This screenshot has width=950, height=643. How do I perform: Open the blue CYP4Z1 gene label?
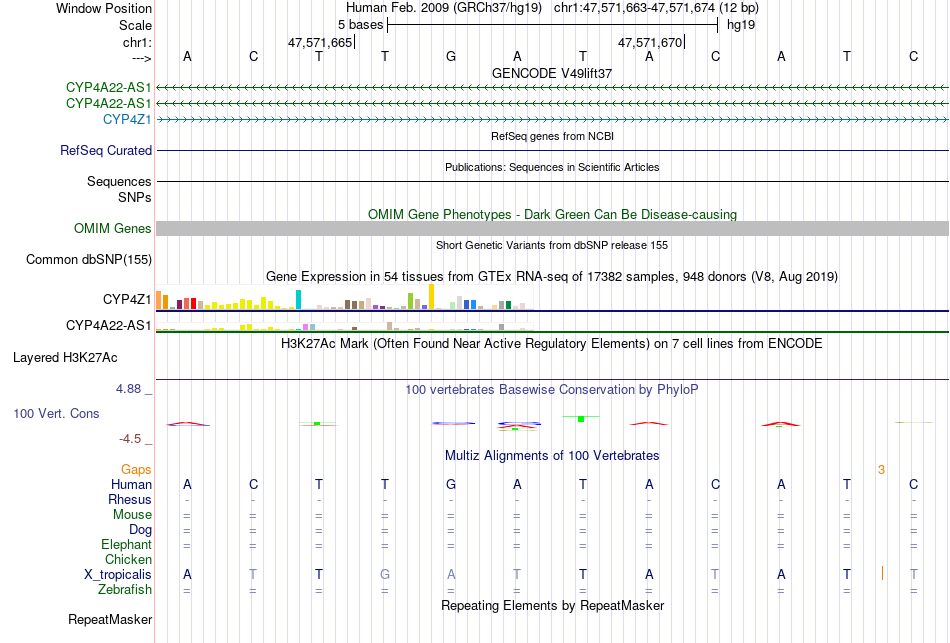click(127, 119)
